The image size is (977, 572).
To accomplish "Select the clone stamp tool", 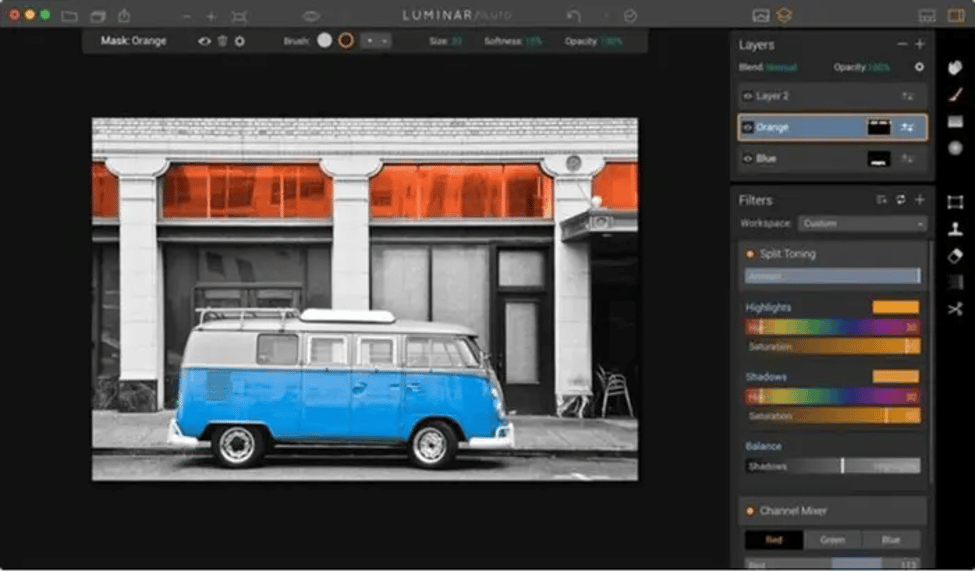I will [955, 229].
